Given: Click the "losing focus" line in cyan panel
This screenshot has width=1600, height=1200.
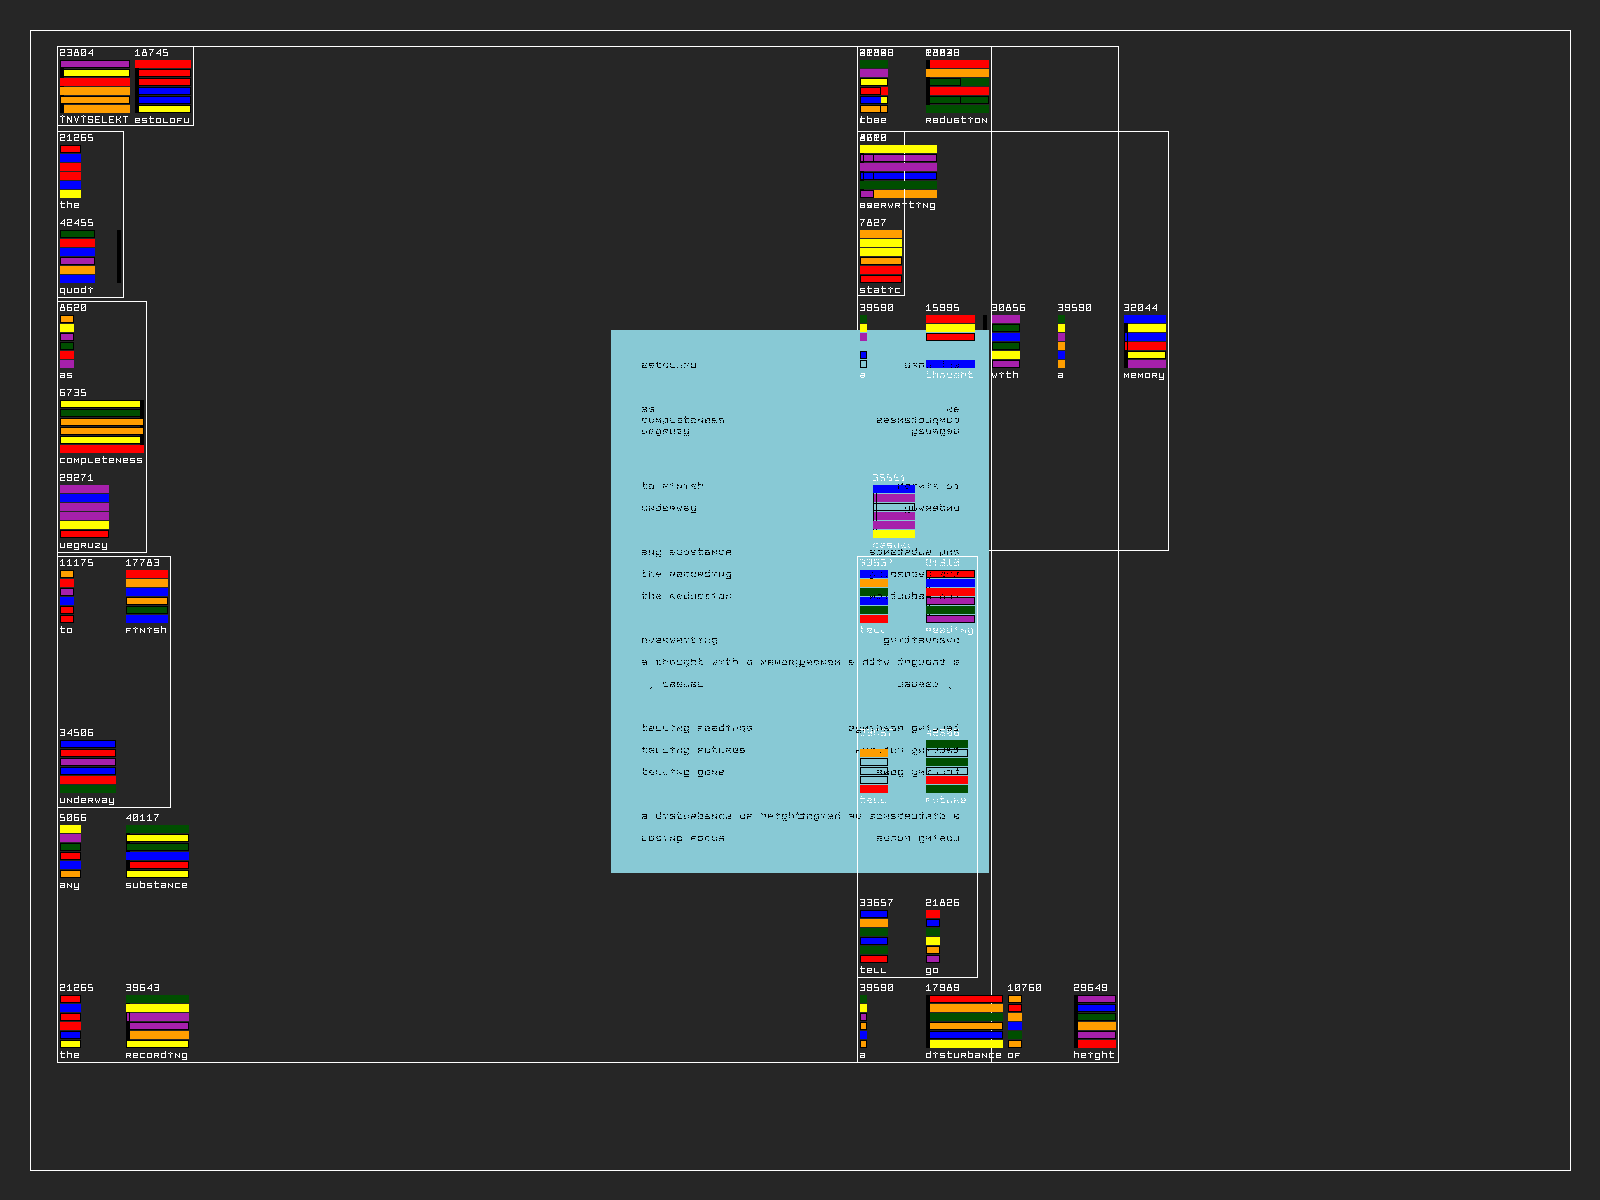Looking at the screenshot, I should pyautogui.click(x=683, y=838).
